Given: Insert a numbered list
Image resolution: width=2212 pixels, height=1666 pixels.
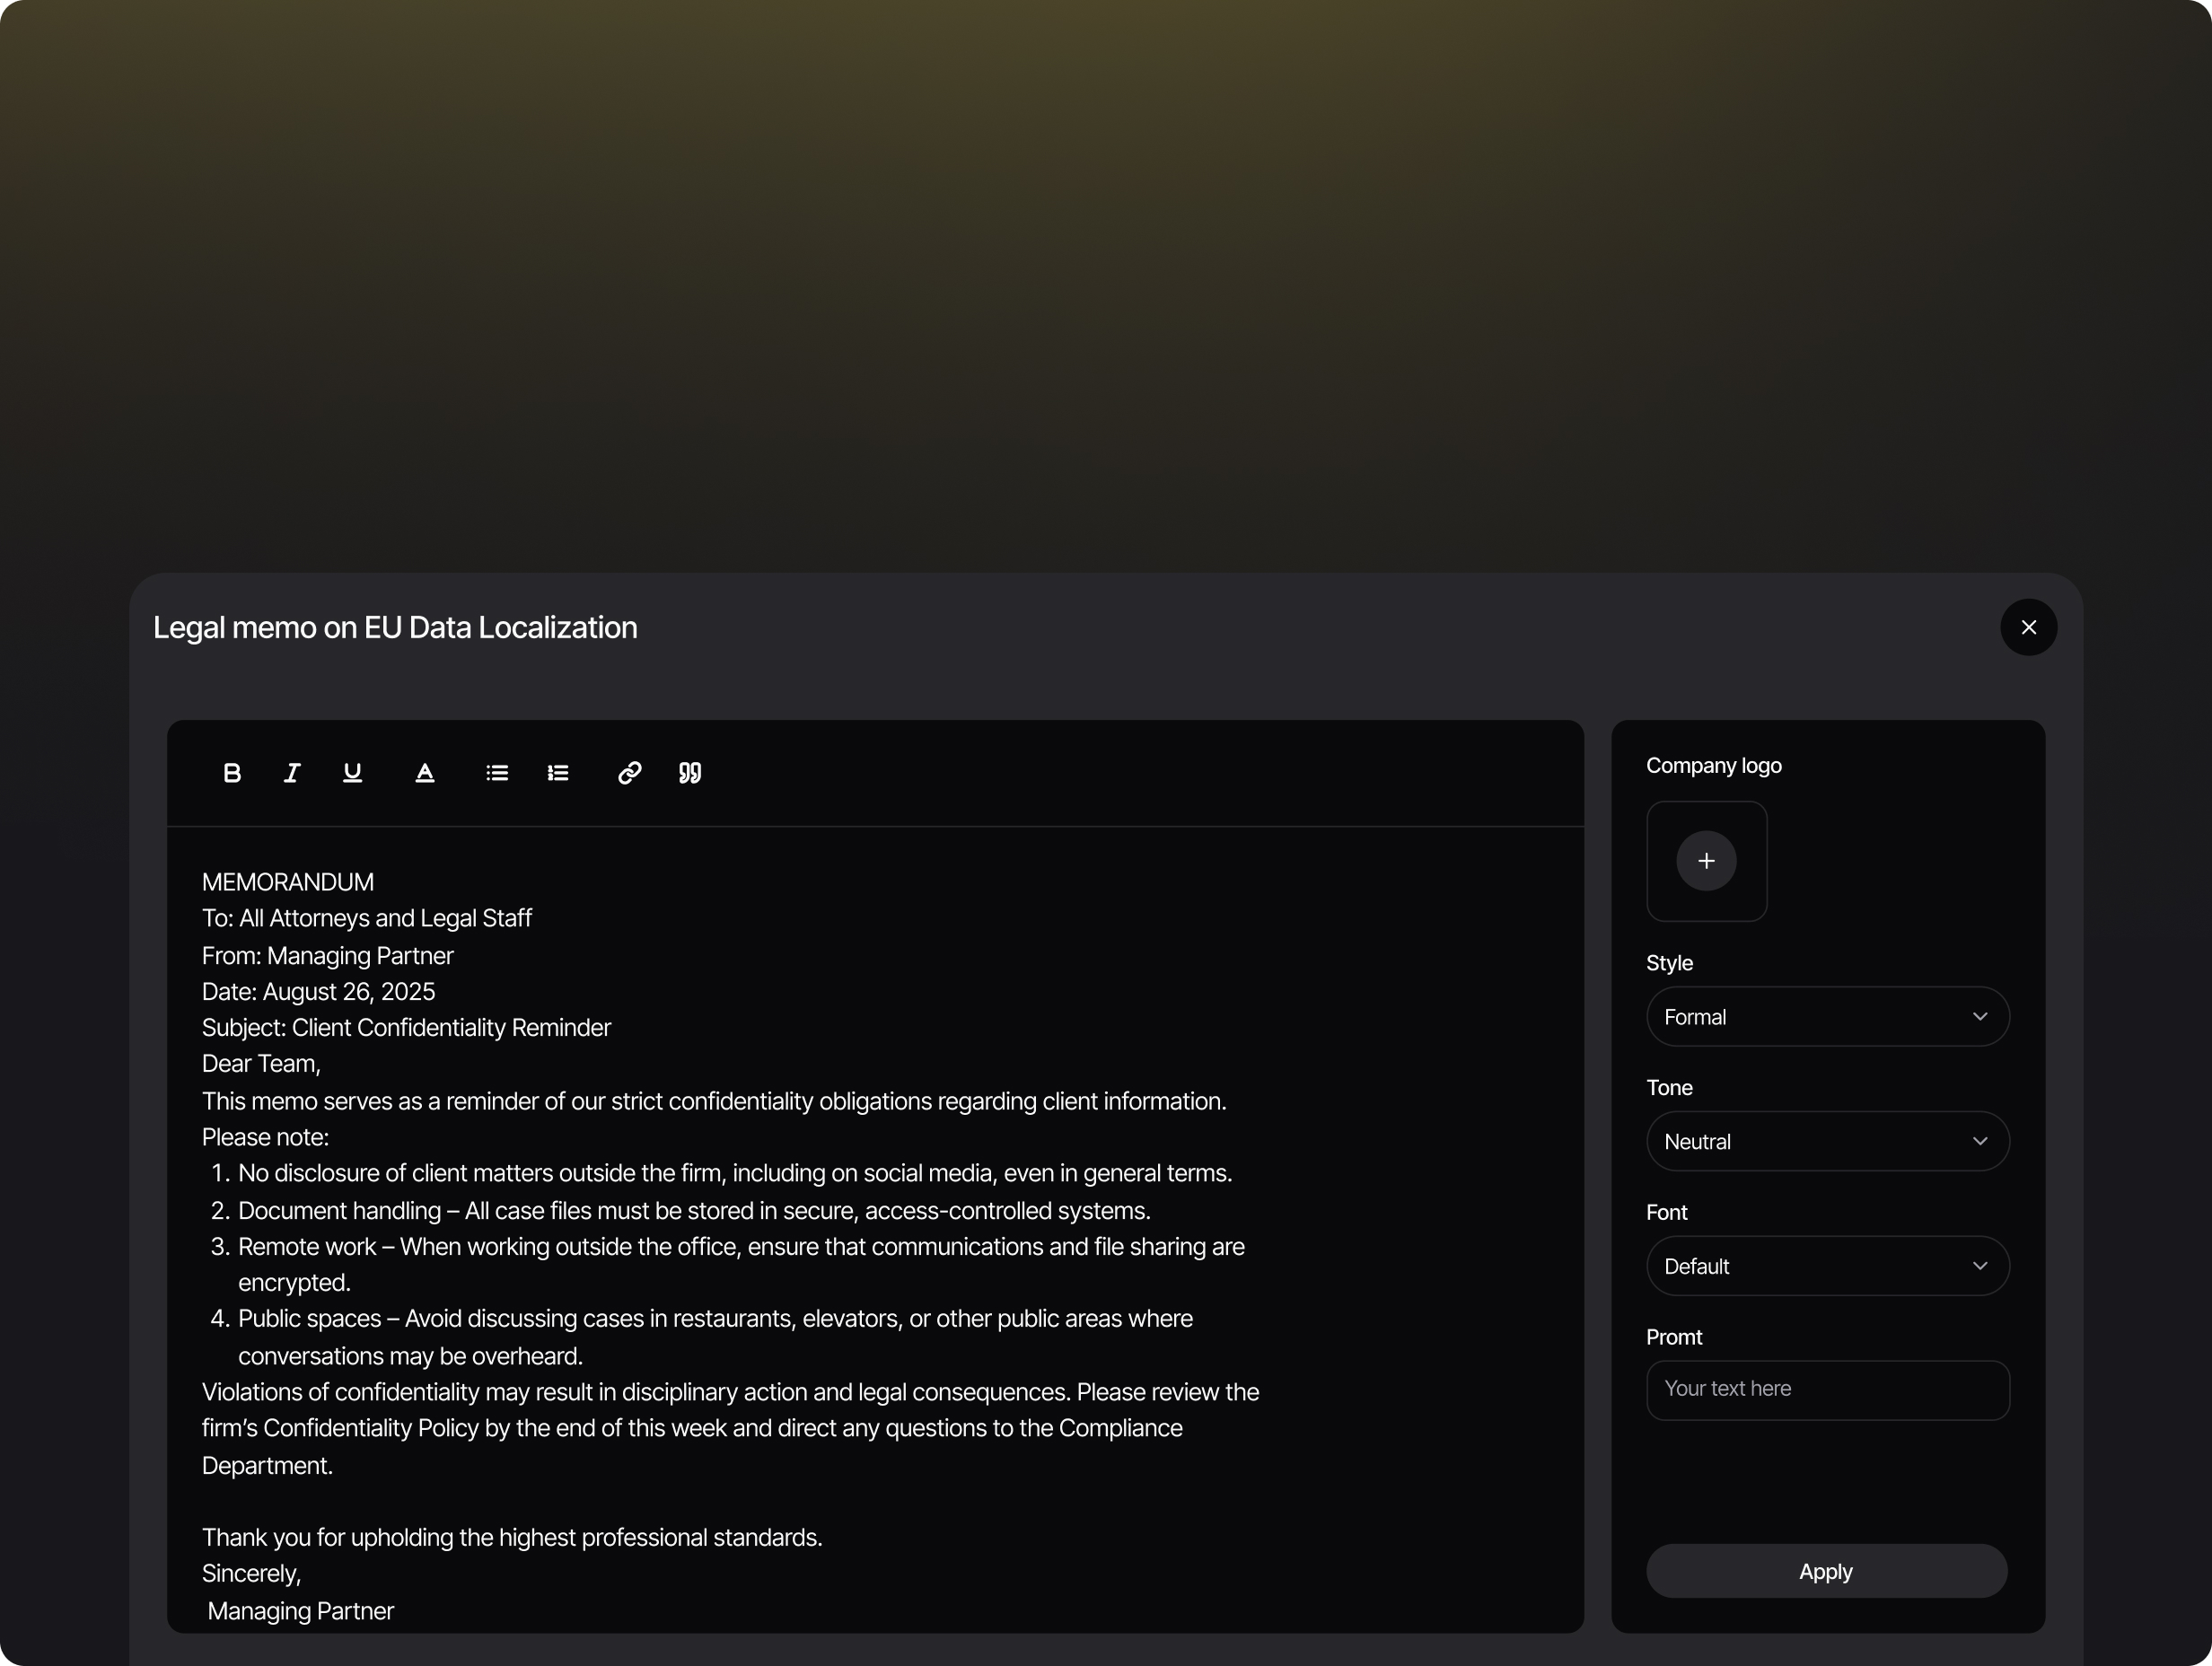Looking at the screenshot, I should (558, 772).
